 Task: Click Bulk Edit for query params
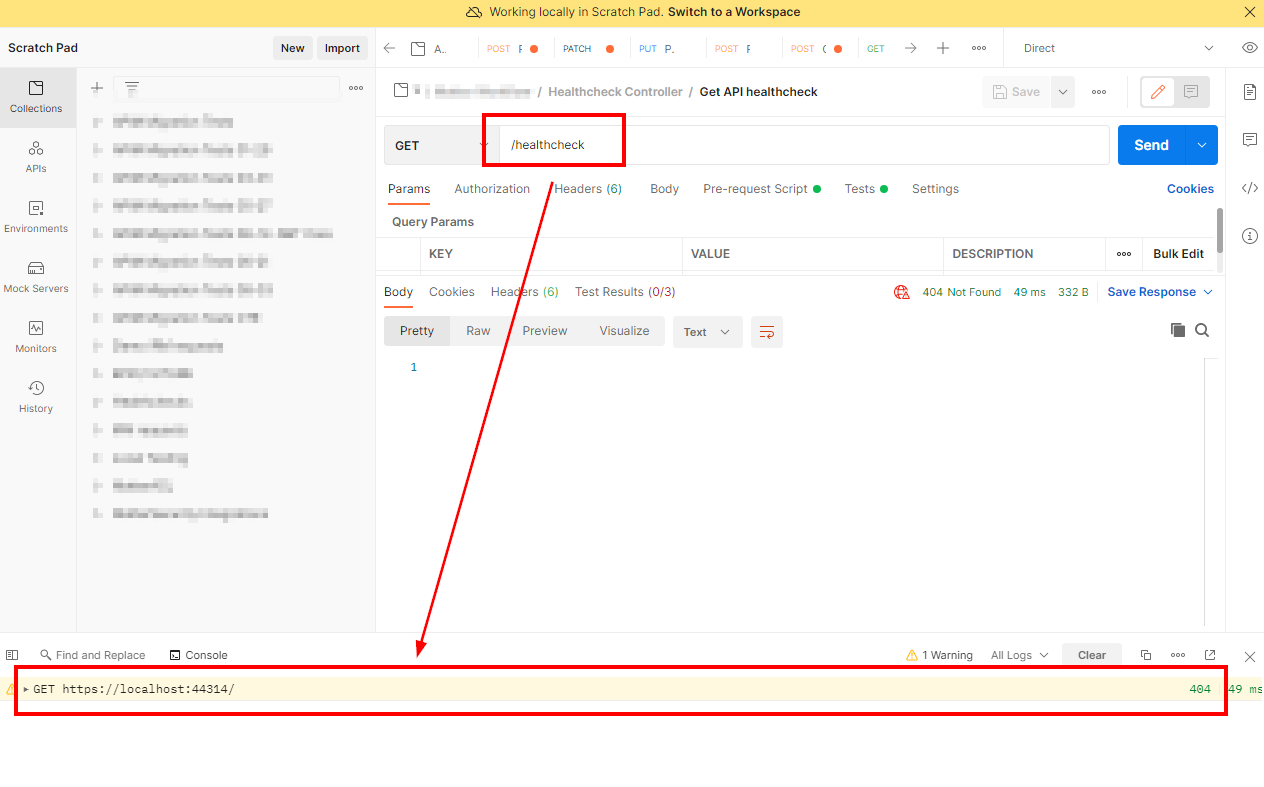pyautogui.click(x=1178, y=254)
